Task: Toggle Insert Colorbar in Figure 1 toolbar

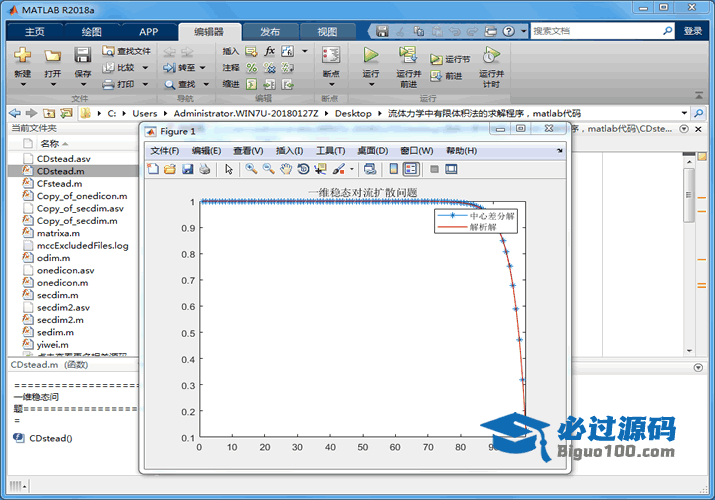Action: pos(394,169)
